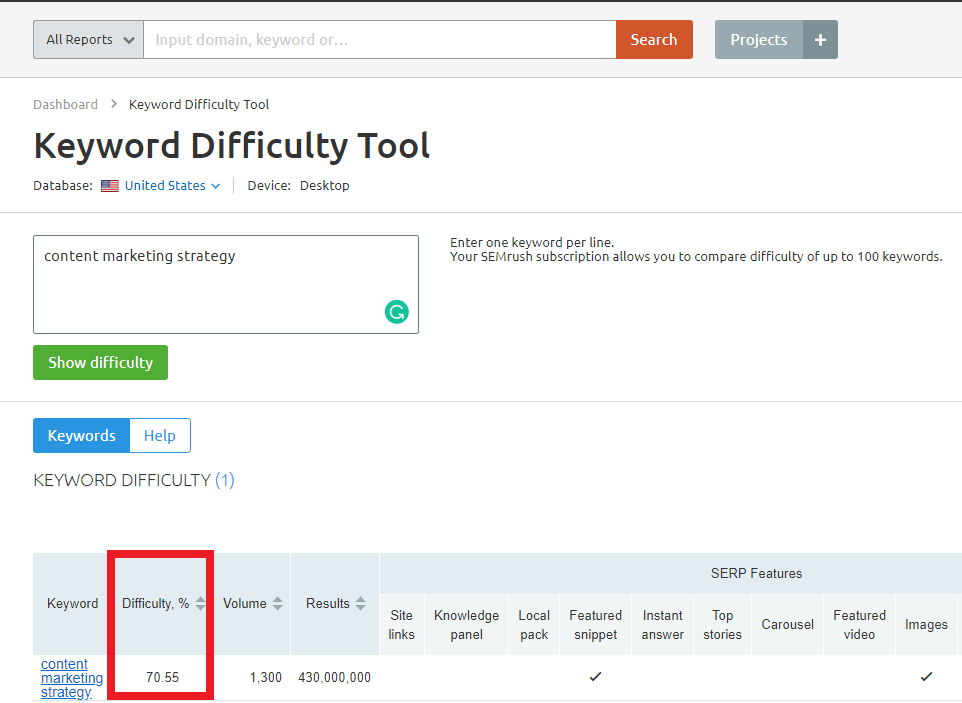Click the Featured snippet checkmark in the results row

pos(595,676)
